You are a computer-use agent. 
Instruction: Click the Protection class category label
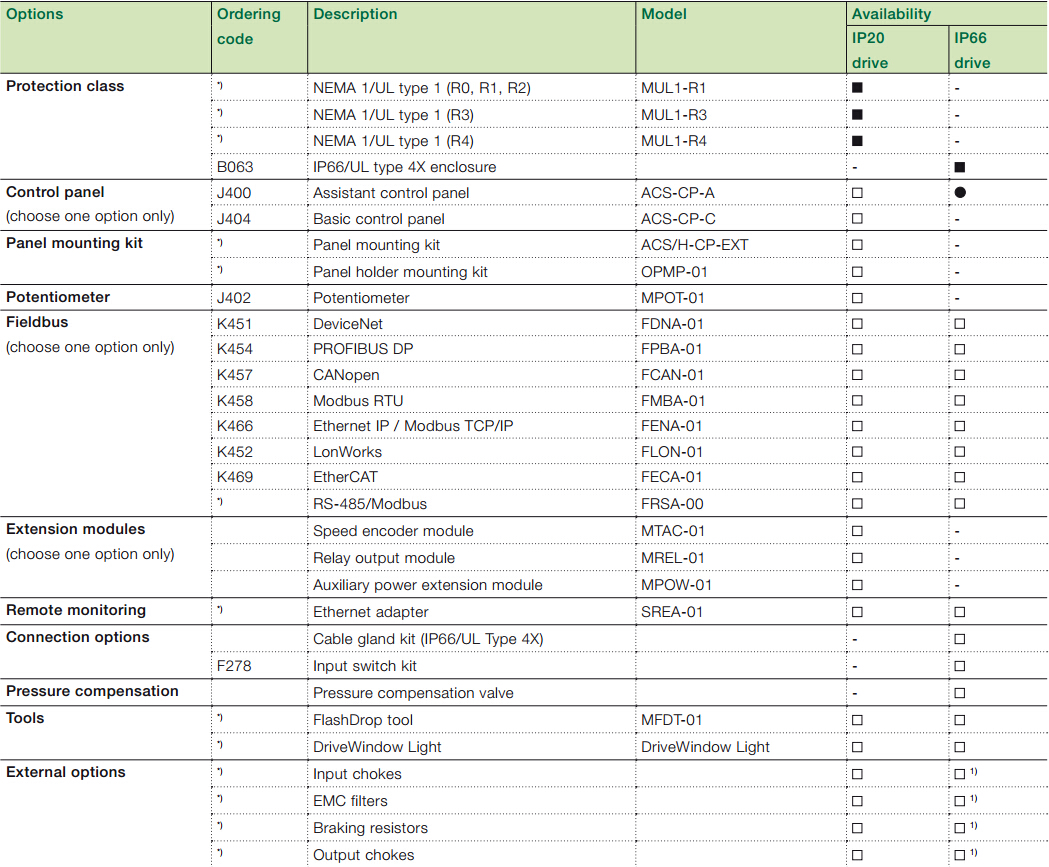tap(65, 86)
